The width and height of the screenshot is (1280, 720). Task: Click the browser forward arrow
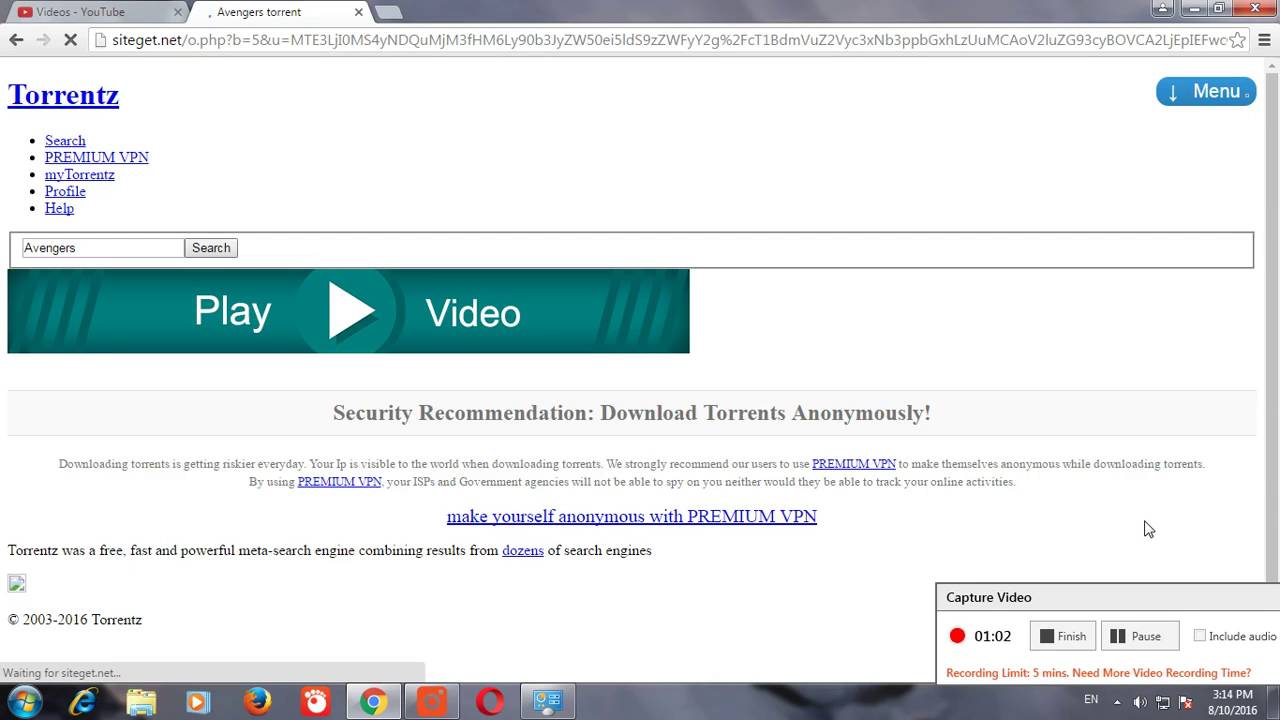point(43,40)
